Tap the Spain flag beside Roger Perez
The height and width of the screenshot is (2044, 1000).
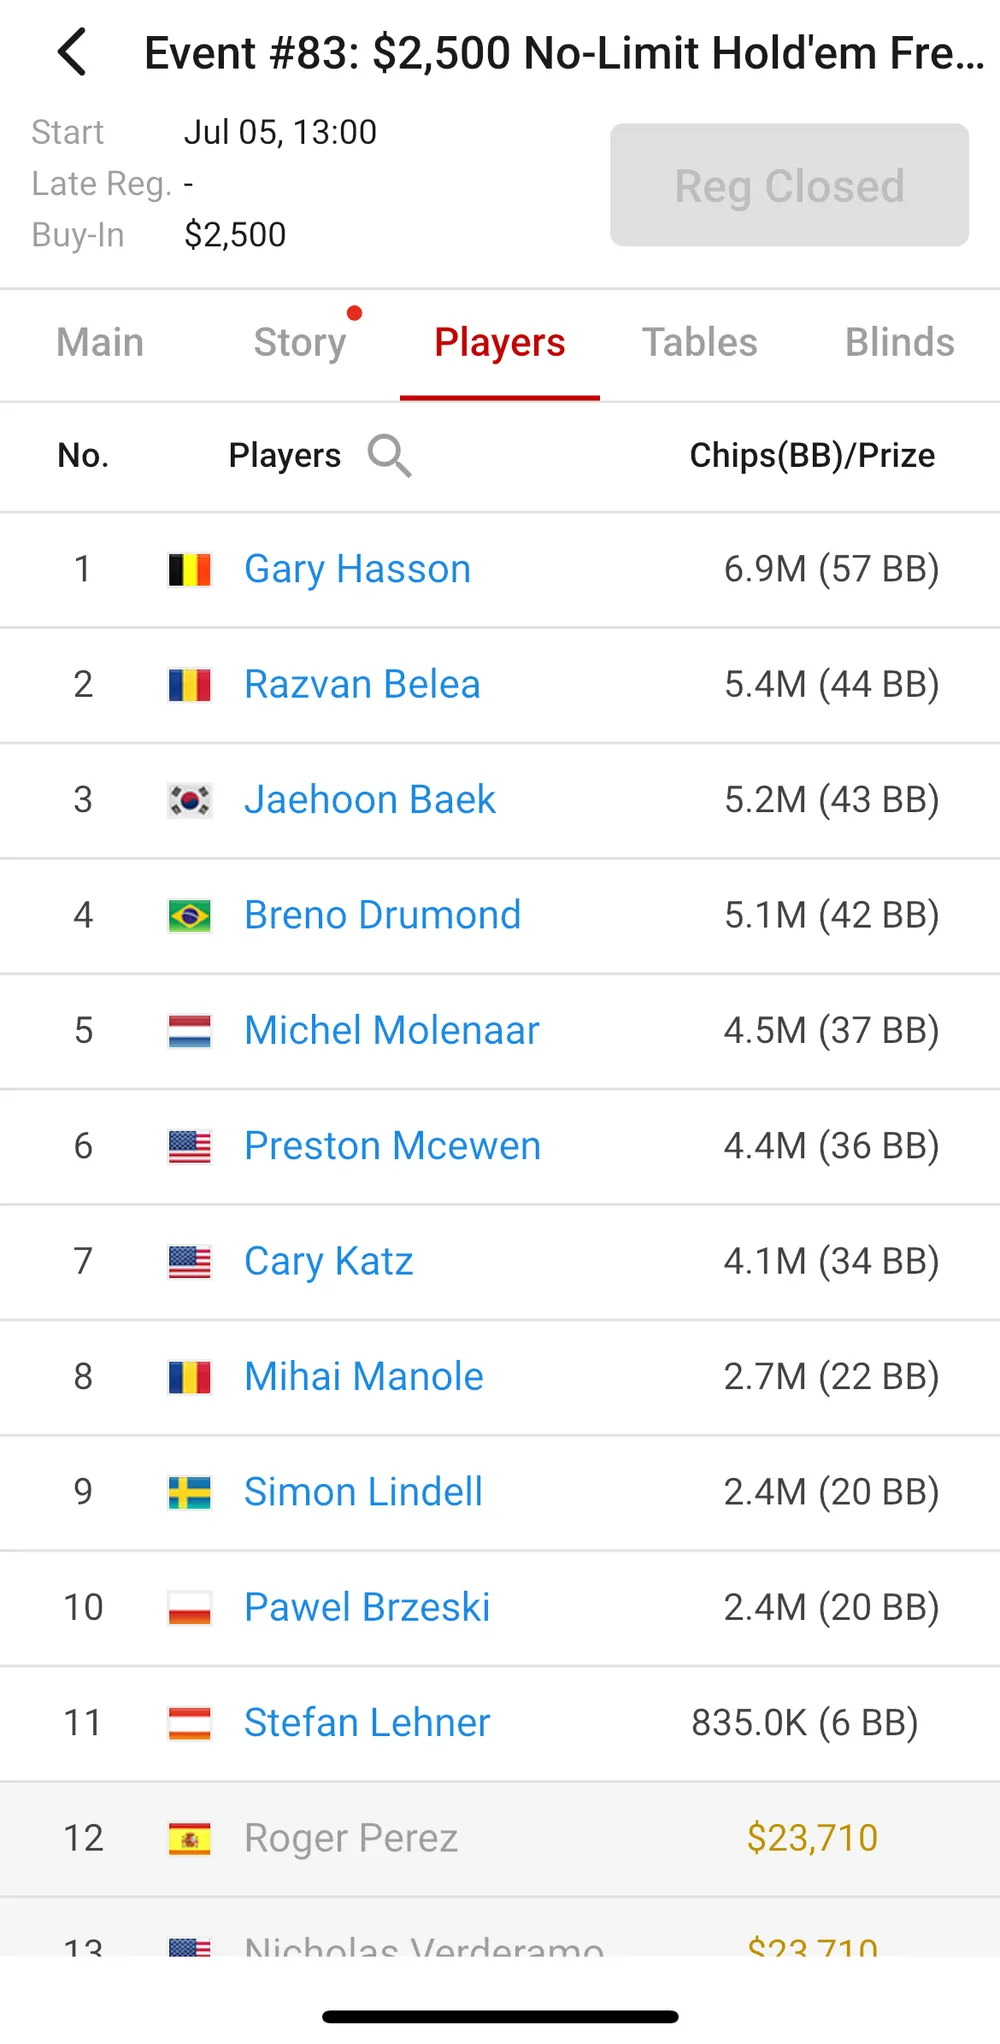click(189, 1839)
